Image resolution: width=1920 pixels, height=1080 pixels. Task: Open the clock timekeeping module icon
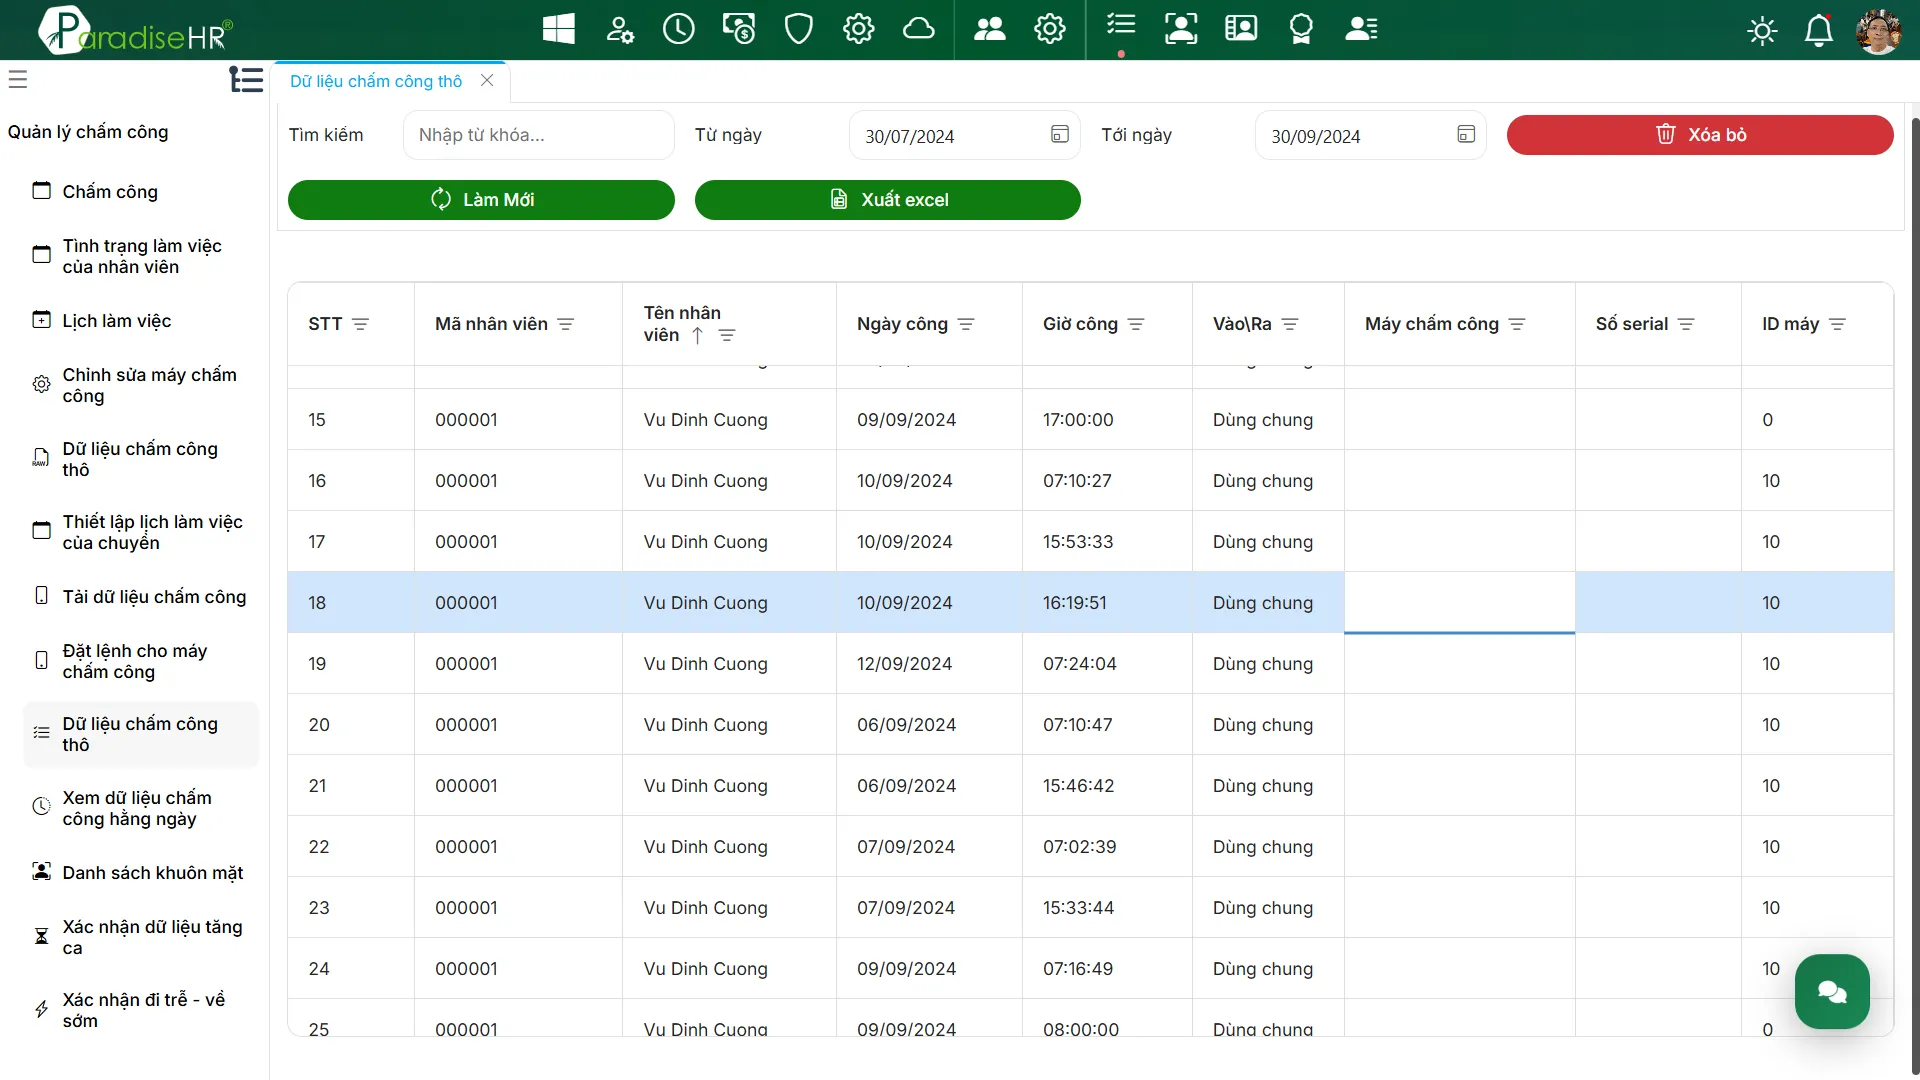pyautogui.click(x=678, y=29)
